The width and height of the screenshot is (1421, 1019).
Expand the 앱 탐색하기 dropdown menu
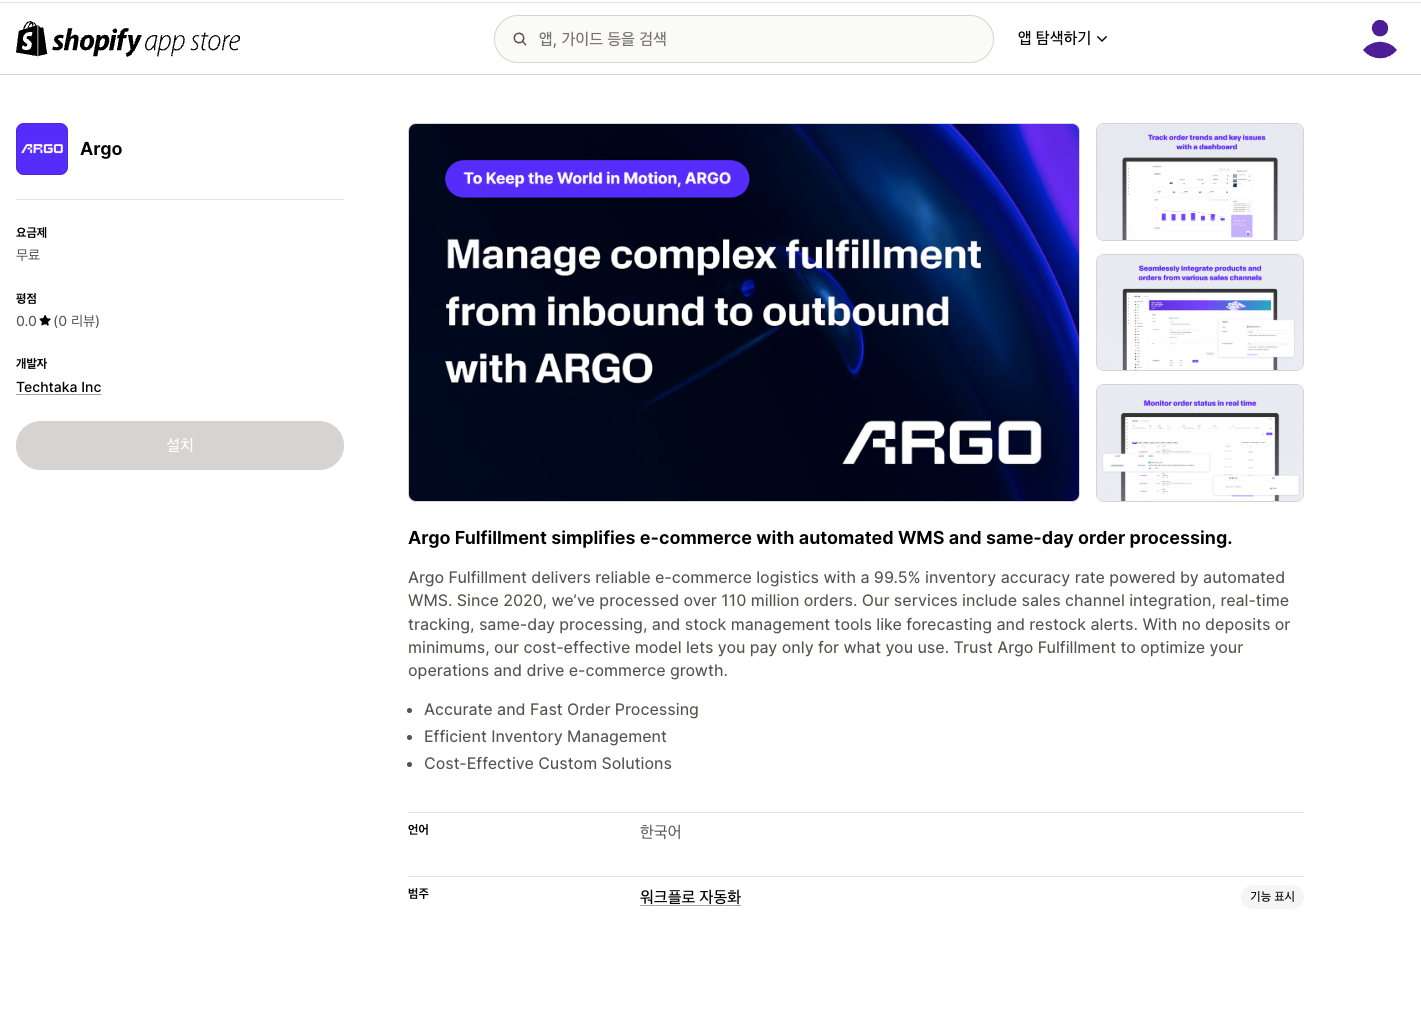tap(1062, 38)
